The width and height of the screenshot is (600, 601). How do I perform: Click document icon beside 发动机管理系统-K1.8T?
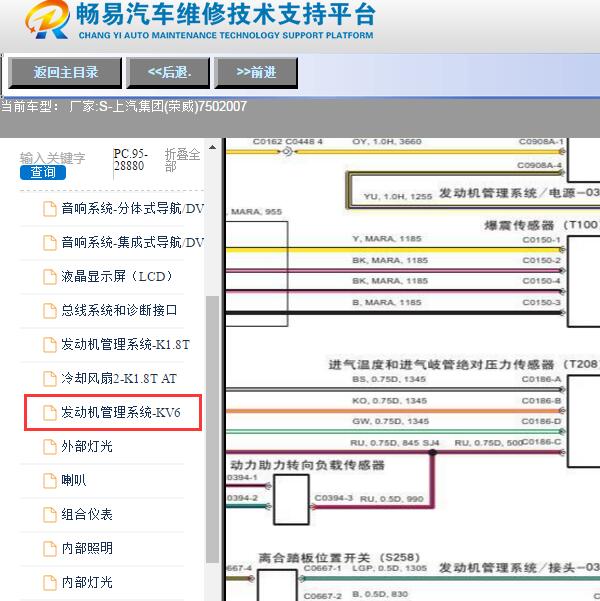(50, 345)
